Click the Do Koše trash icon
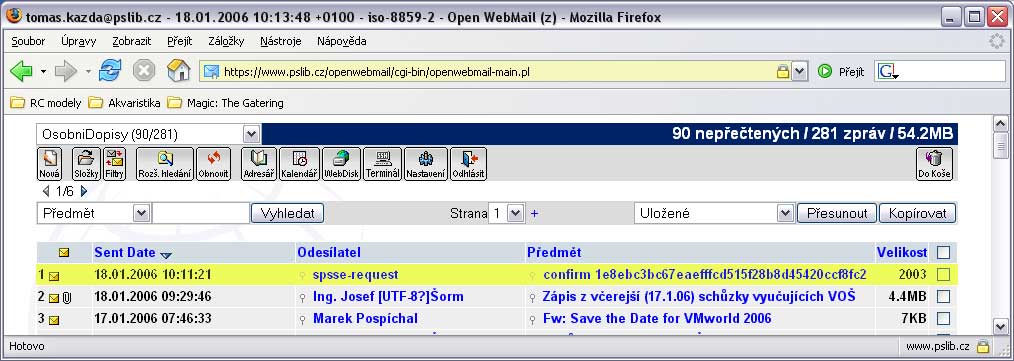The image size is (1014, 361). (x=934, y=164)
